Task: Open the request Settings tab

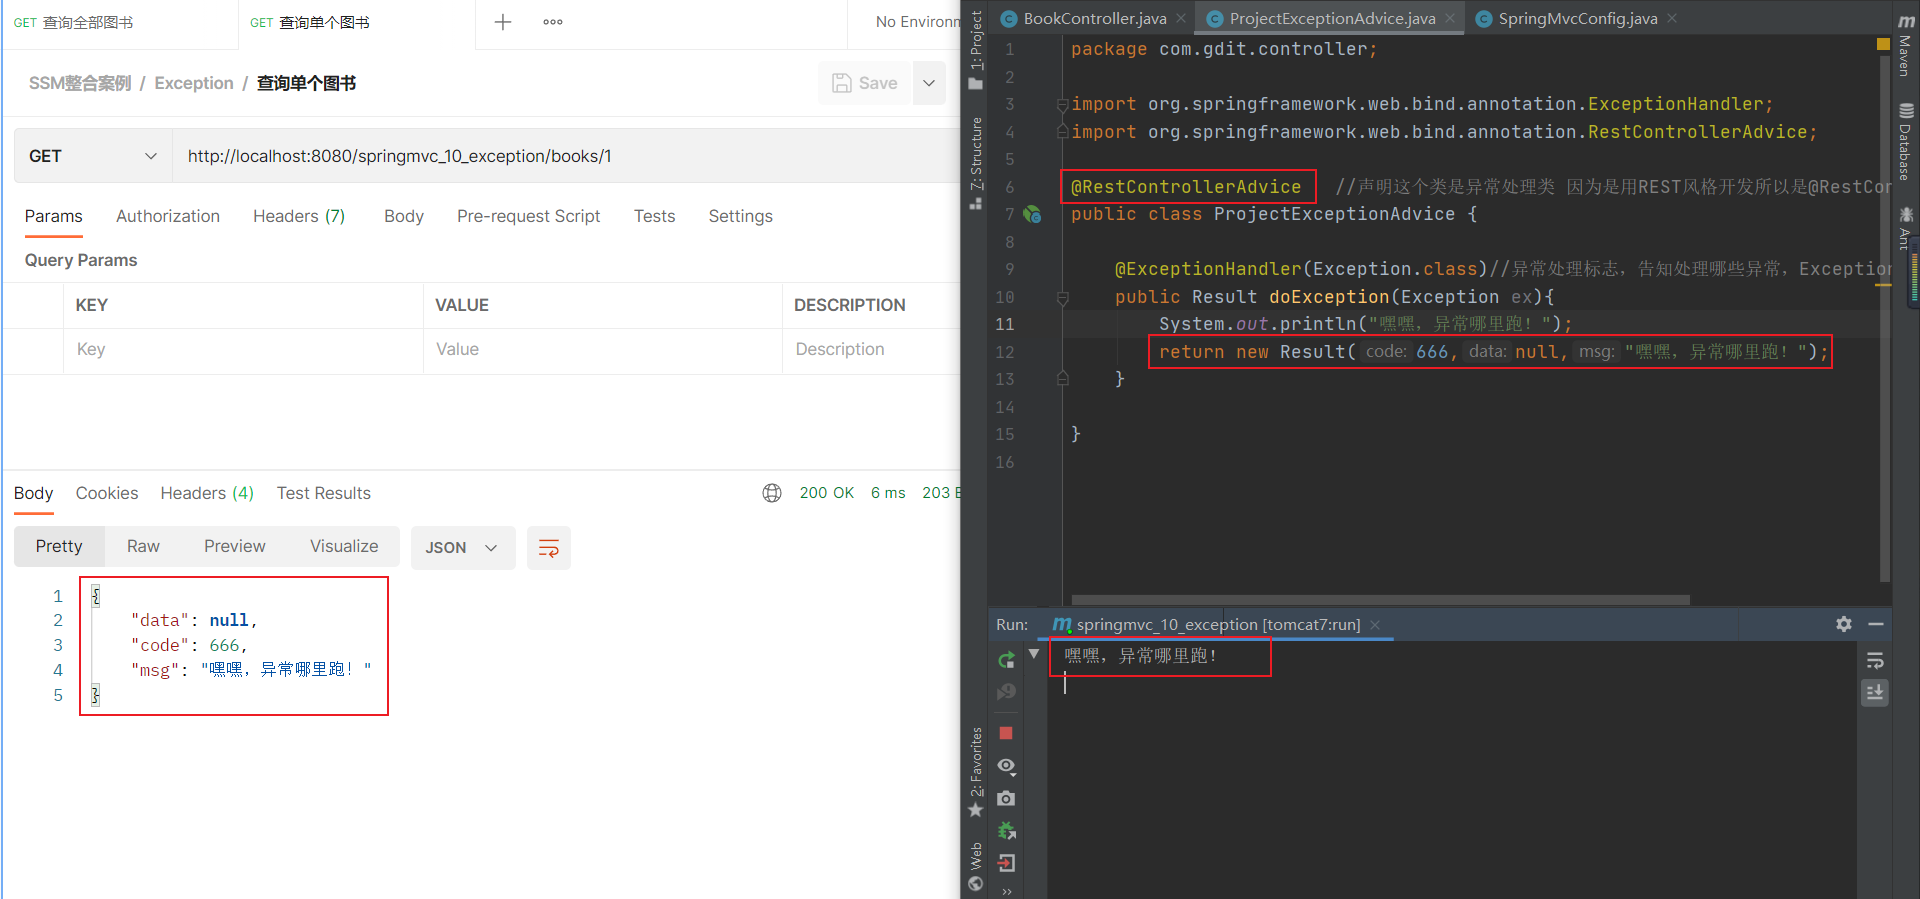Action: tap(740, 216)
